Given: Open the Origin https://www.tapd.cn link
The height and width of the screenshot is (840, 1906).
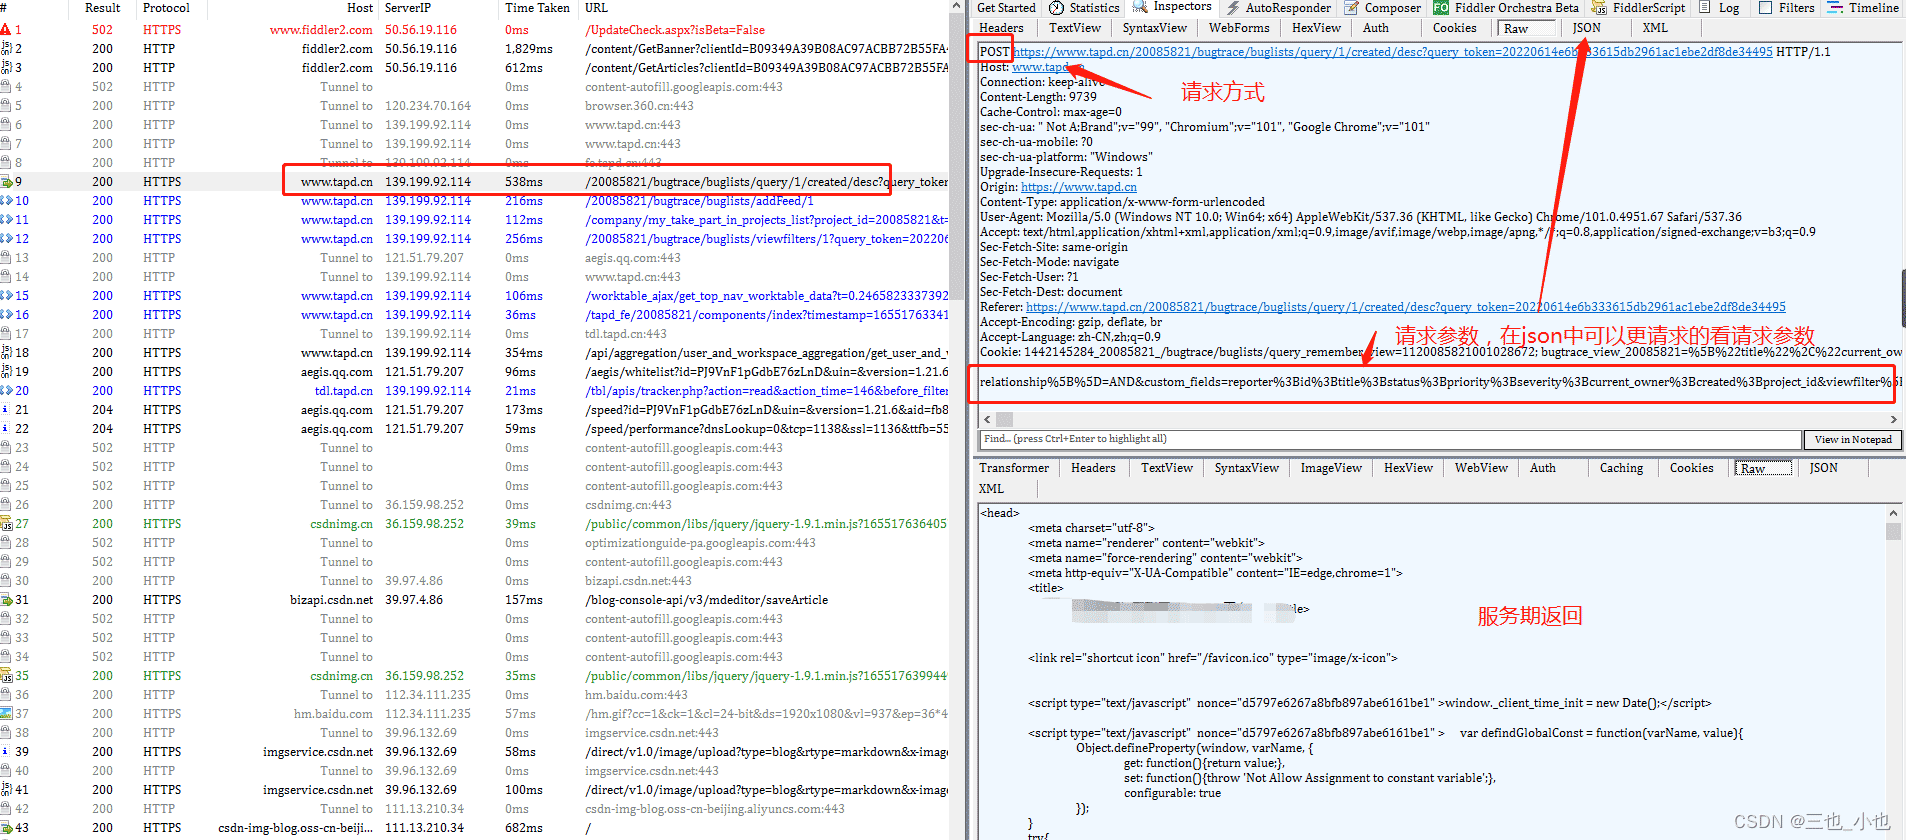Looking at the screenshot, I should point(1078,187).
